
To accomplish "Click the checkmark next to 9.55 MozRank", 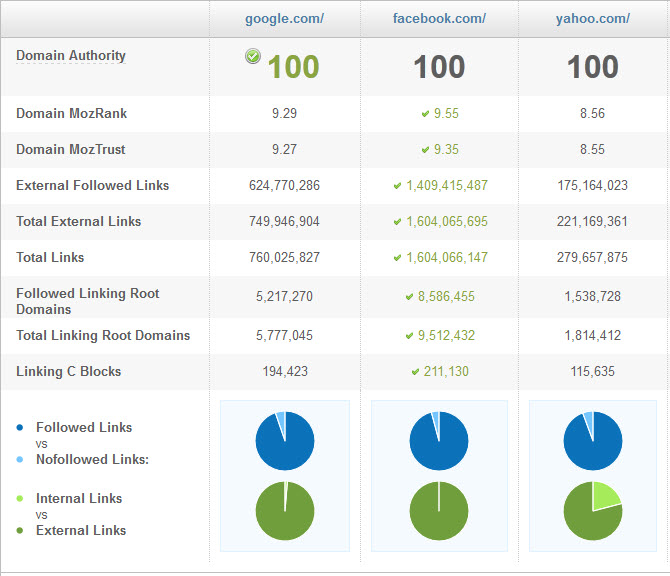I will pyautogui.click(x=425, y=114).
